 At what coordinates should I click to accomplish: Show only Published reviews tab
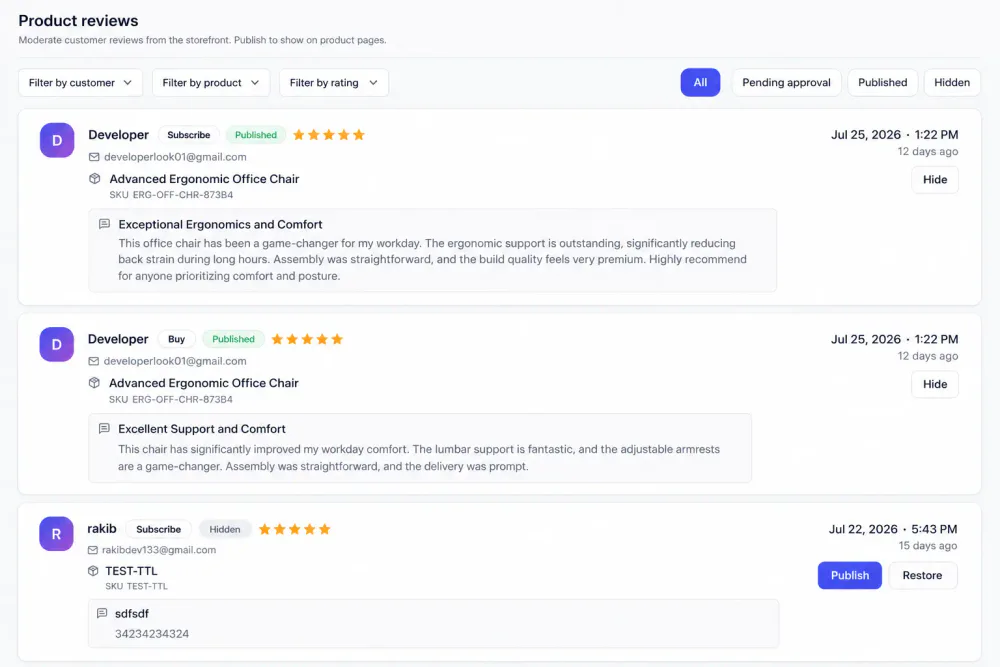883,82
